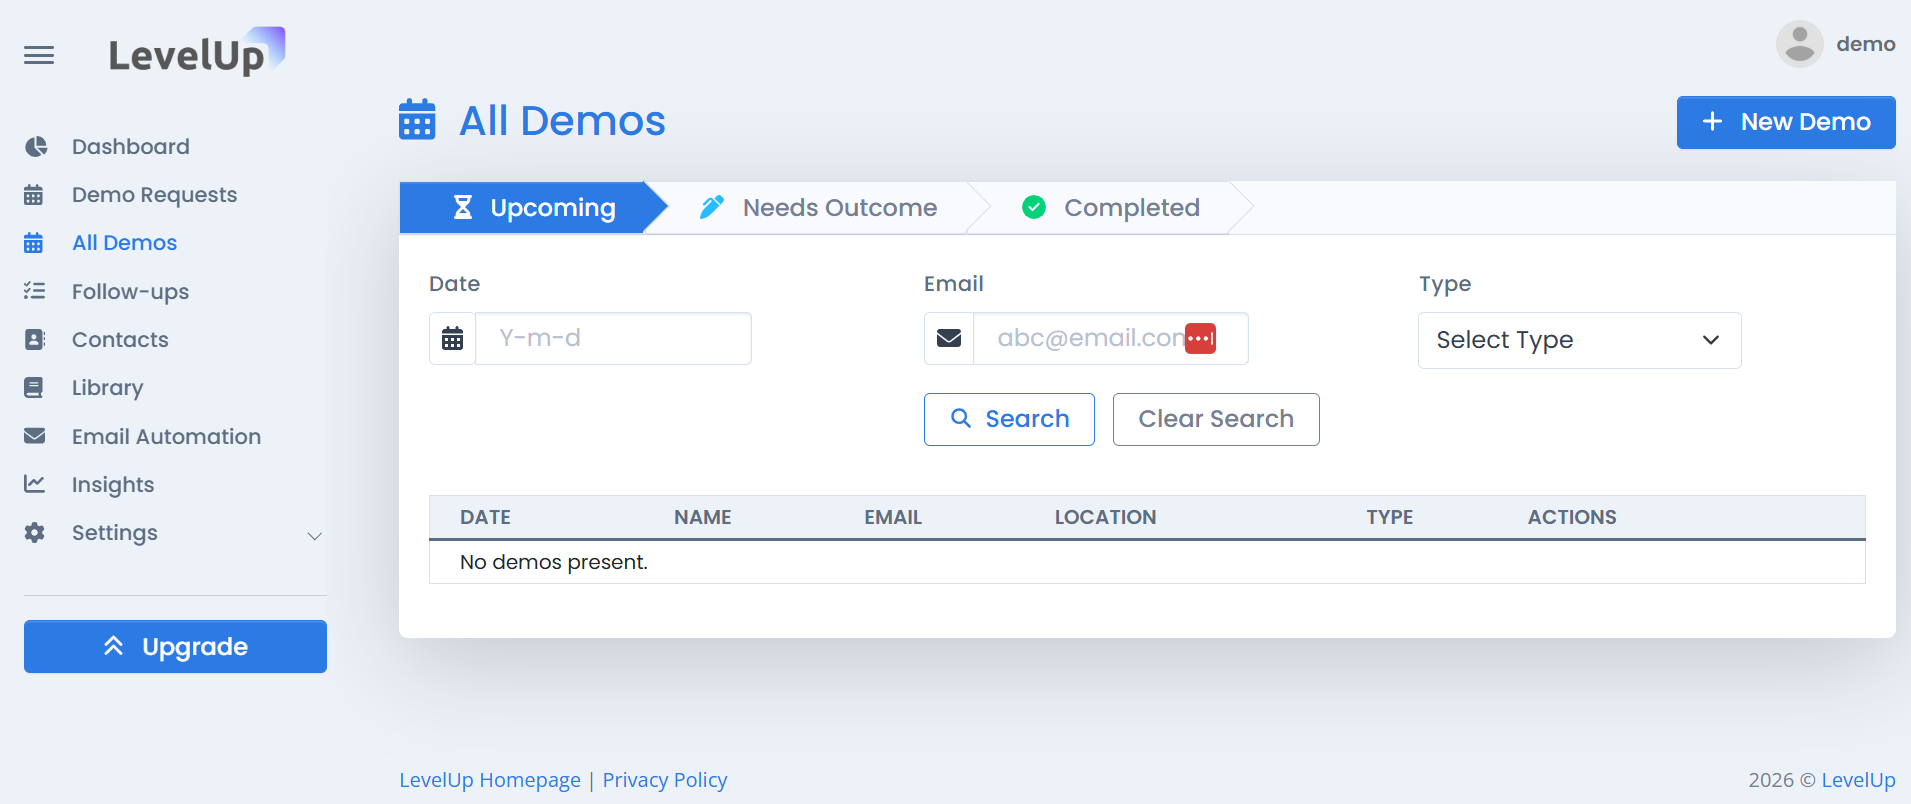The width and height of the screenshot is (1911, 804).
Task: Click the New Demo button
Action: point(1786,122)
